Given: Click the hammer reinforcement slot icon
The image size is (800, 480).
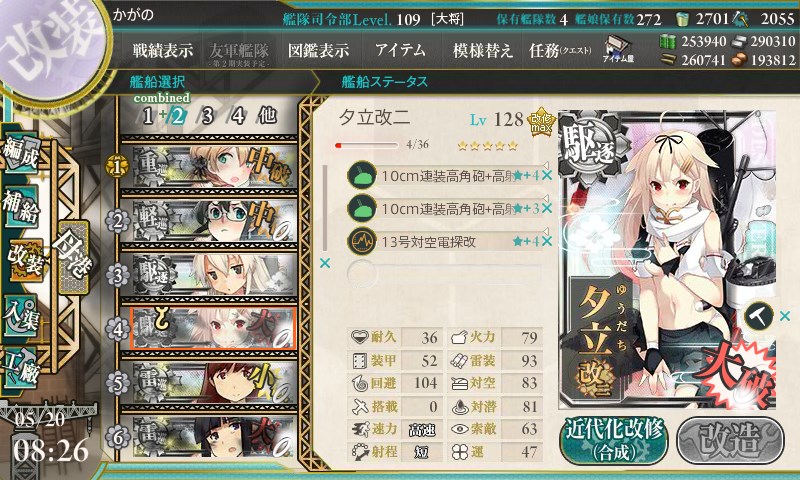Looking at the screenshot, I should point(759,316).
